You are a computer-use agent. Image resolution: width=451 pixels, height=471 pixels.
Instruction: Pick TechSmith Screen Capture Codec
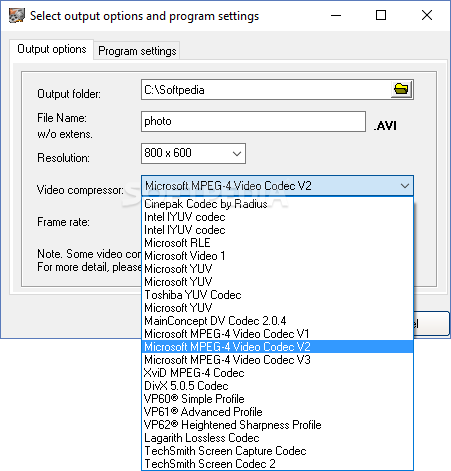tap(277, 451)
